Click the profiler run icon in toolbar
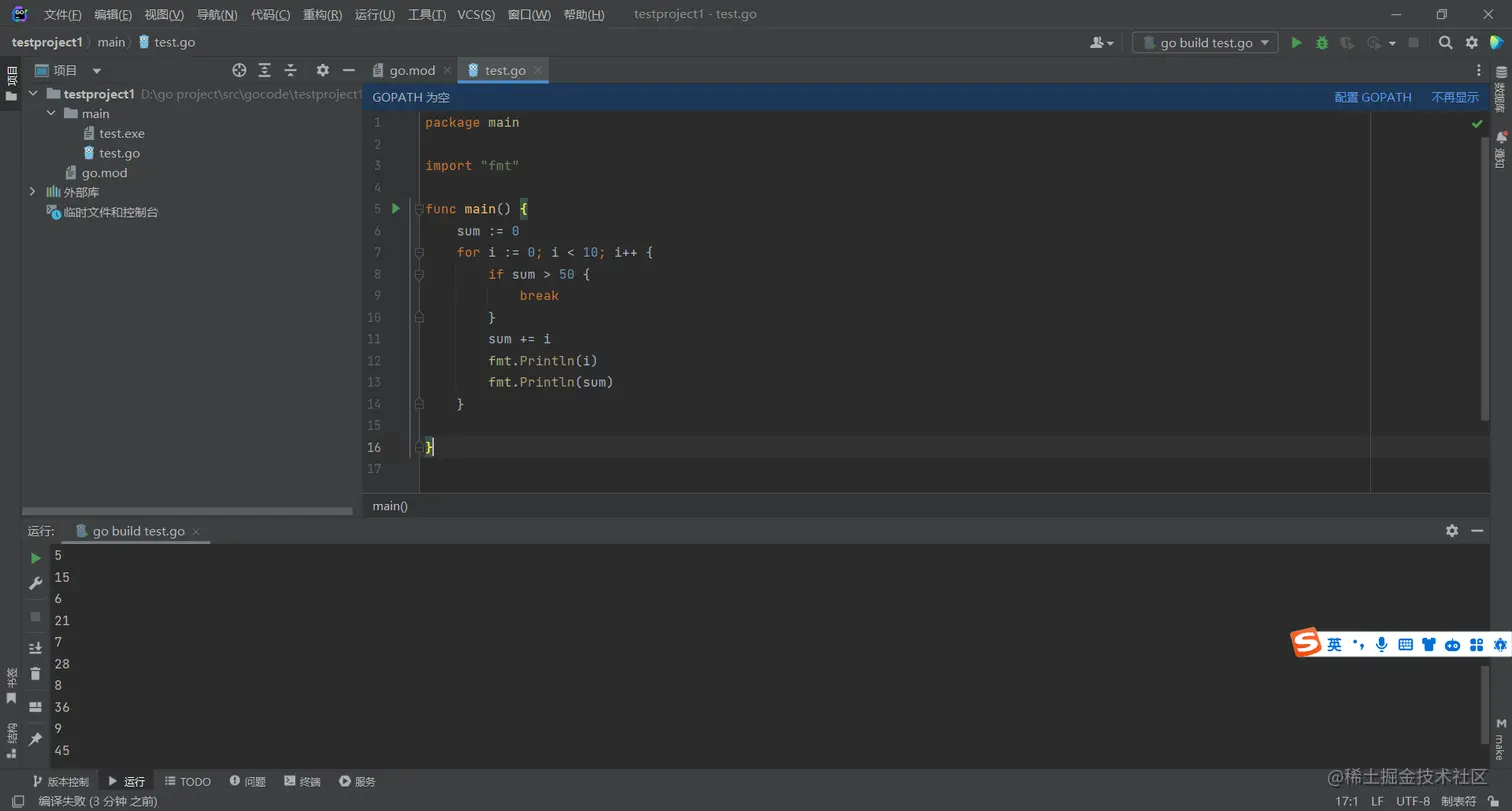 1374,43
